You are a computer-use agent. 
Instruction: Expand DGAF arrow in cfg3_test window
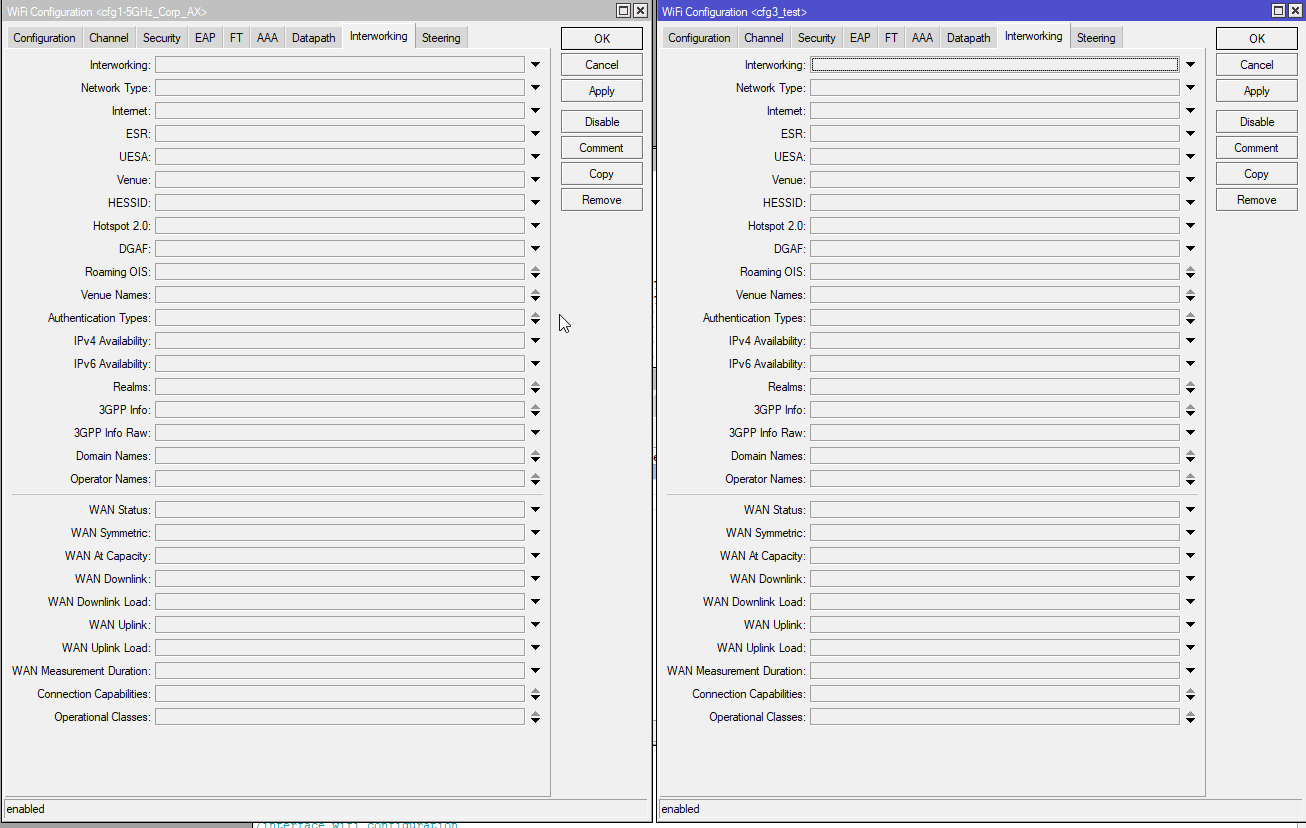click(x=1190, y=249)
